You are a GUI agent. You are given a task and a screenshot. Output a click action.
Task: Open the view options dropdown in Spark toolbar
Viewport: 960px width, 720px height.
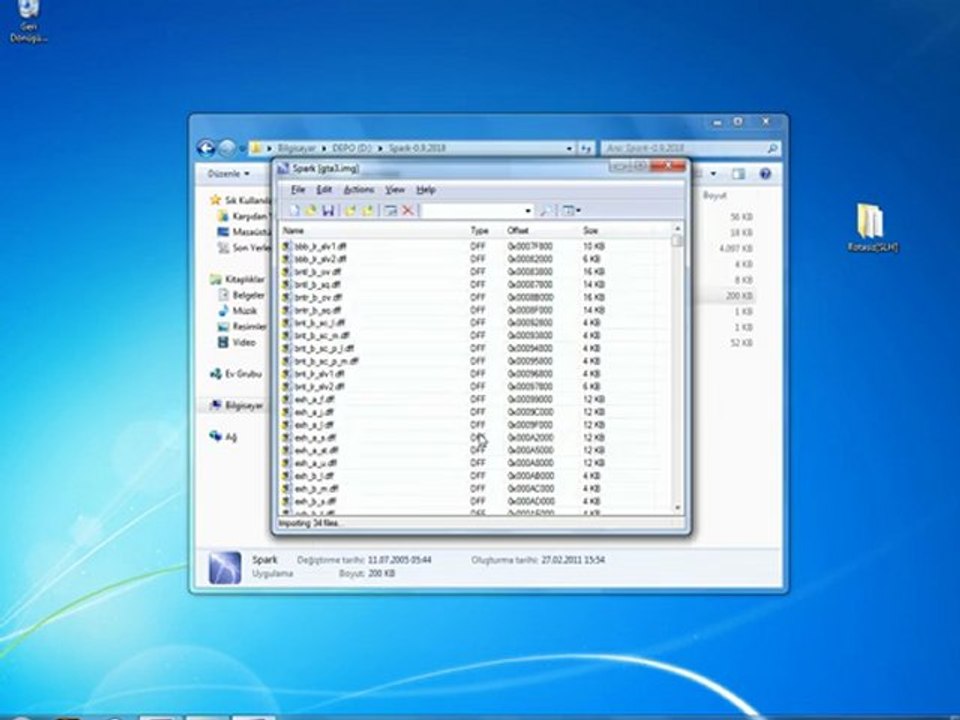(x=571, y=211)
